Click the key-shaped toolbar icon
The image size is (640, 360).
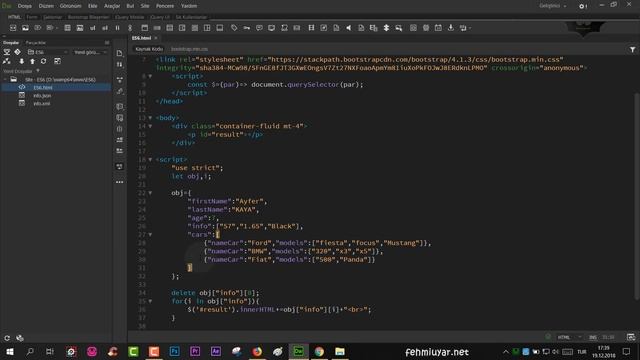pyautogui.click(x=247, y=28)
